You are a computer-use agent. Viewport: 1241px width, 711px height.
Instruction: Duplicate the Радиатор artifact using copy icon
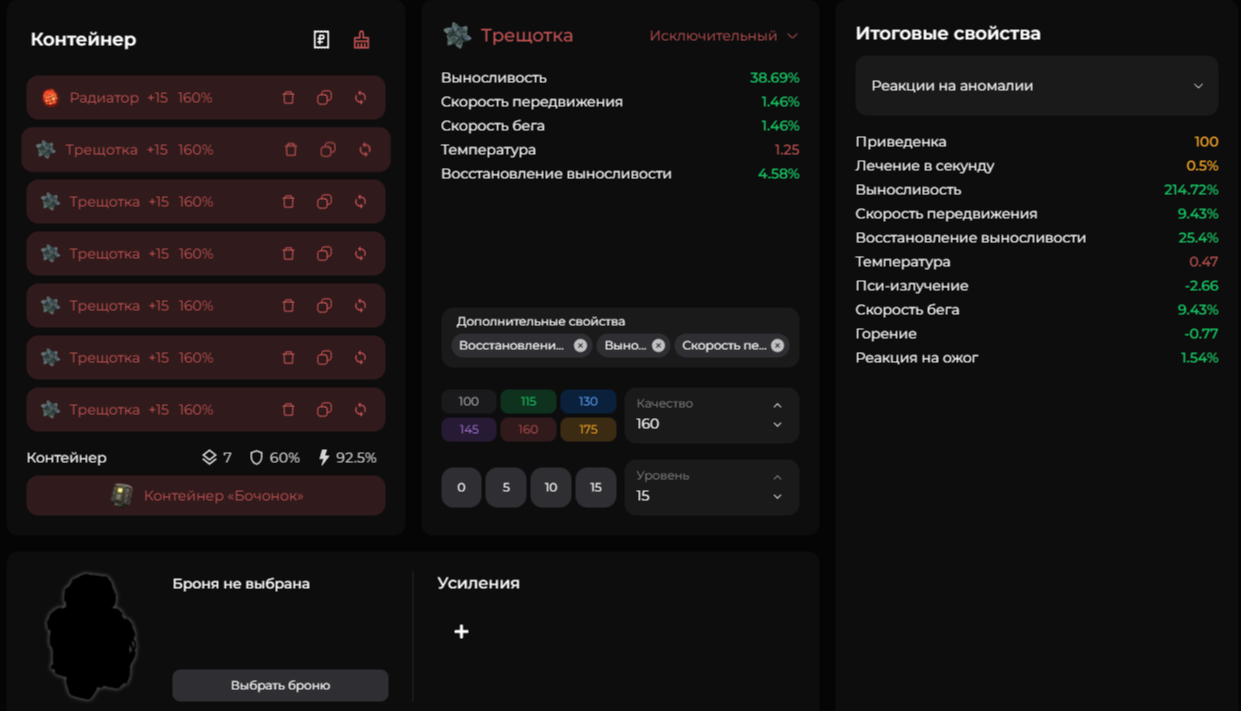(324, 98)
